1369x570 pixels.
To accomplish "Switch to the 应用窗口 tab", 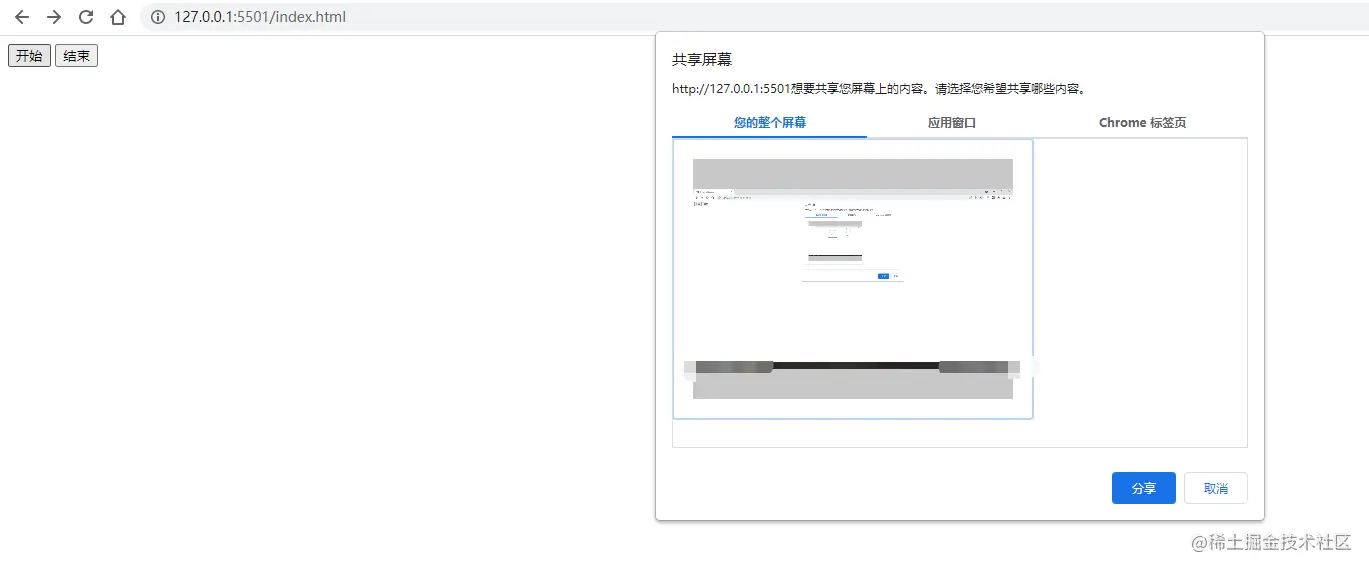I will tap(951, 123).
